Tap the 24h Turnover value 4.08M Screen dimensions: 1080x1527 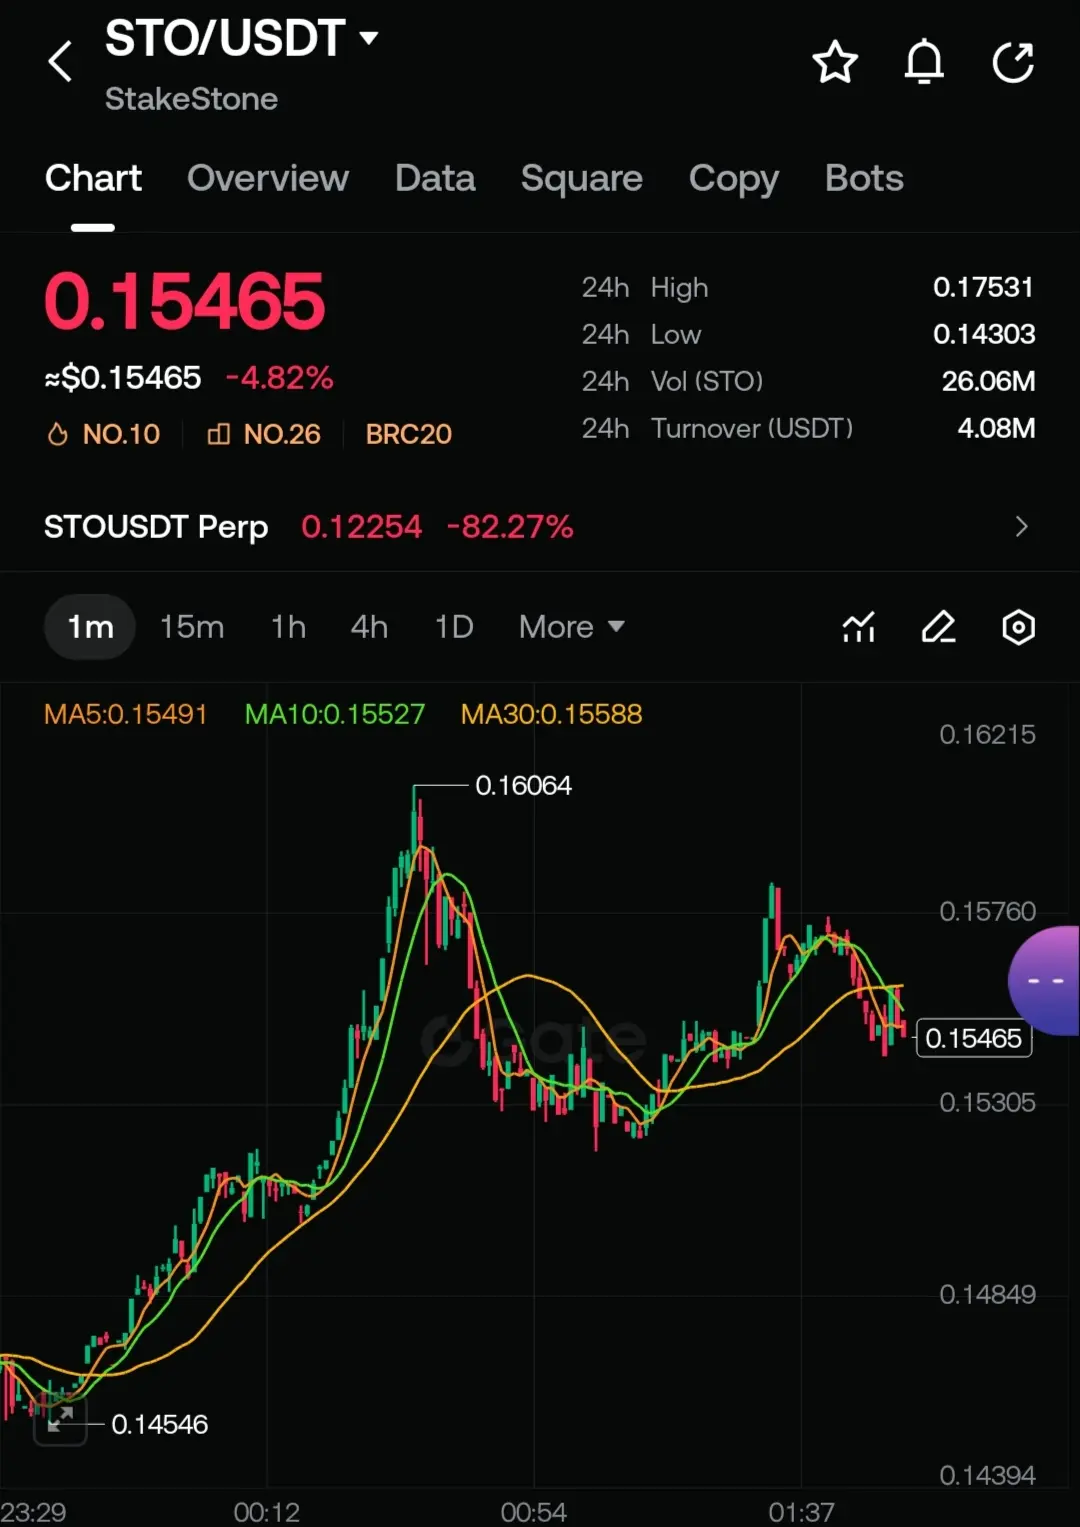pos(996,428)
